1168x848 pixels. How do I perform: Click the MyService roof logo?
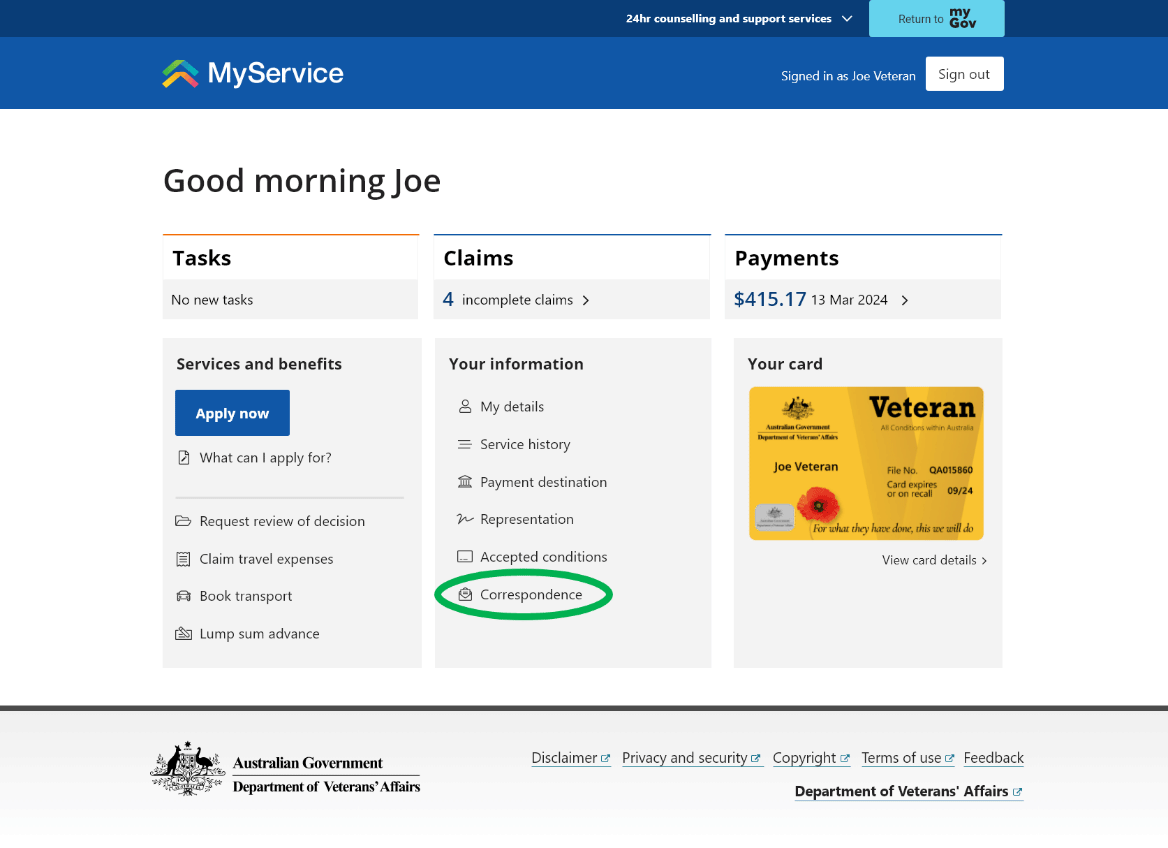pyautogui.click(x=179, y=71)
